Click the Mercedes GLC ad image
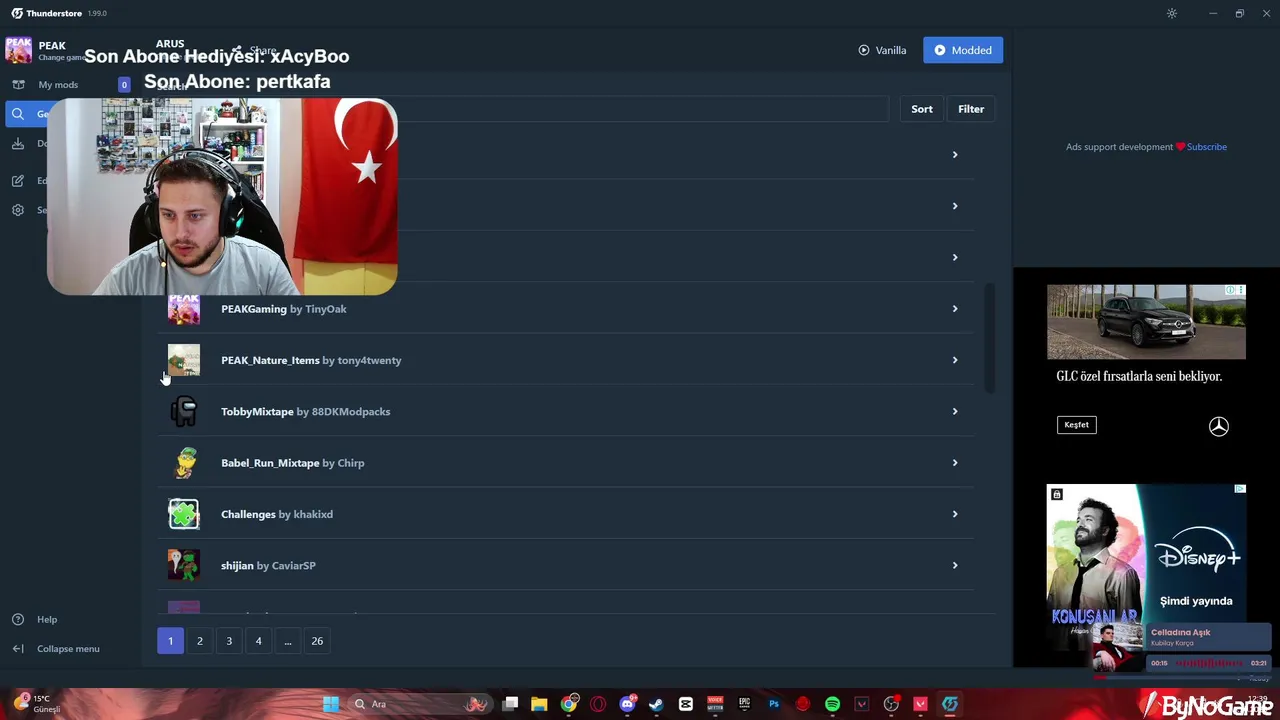 pos(1146,322)
